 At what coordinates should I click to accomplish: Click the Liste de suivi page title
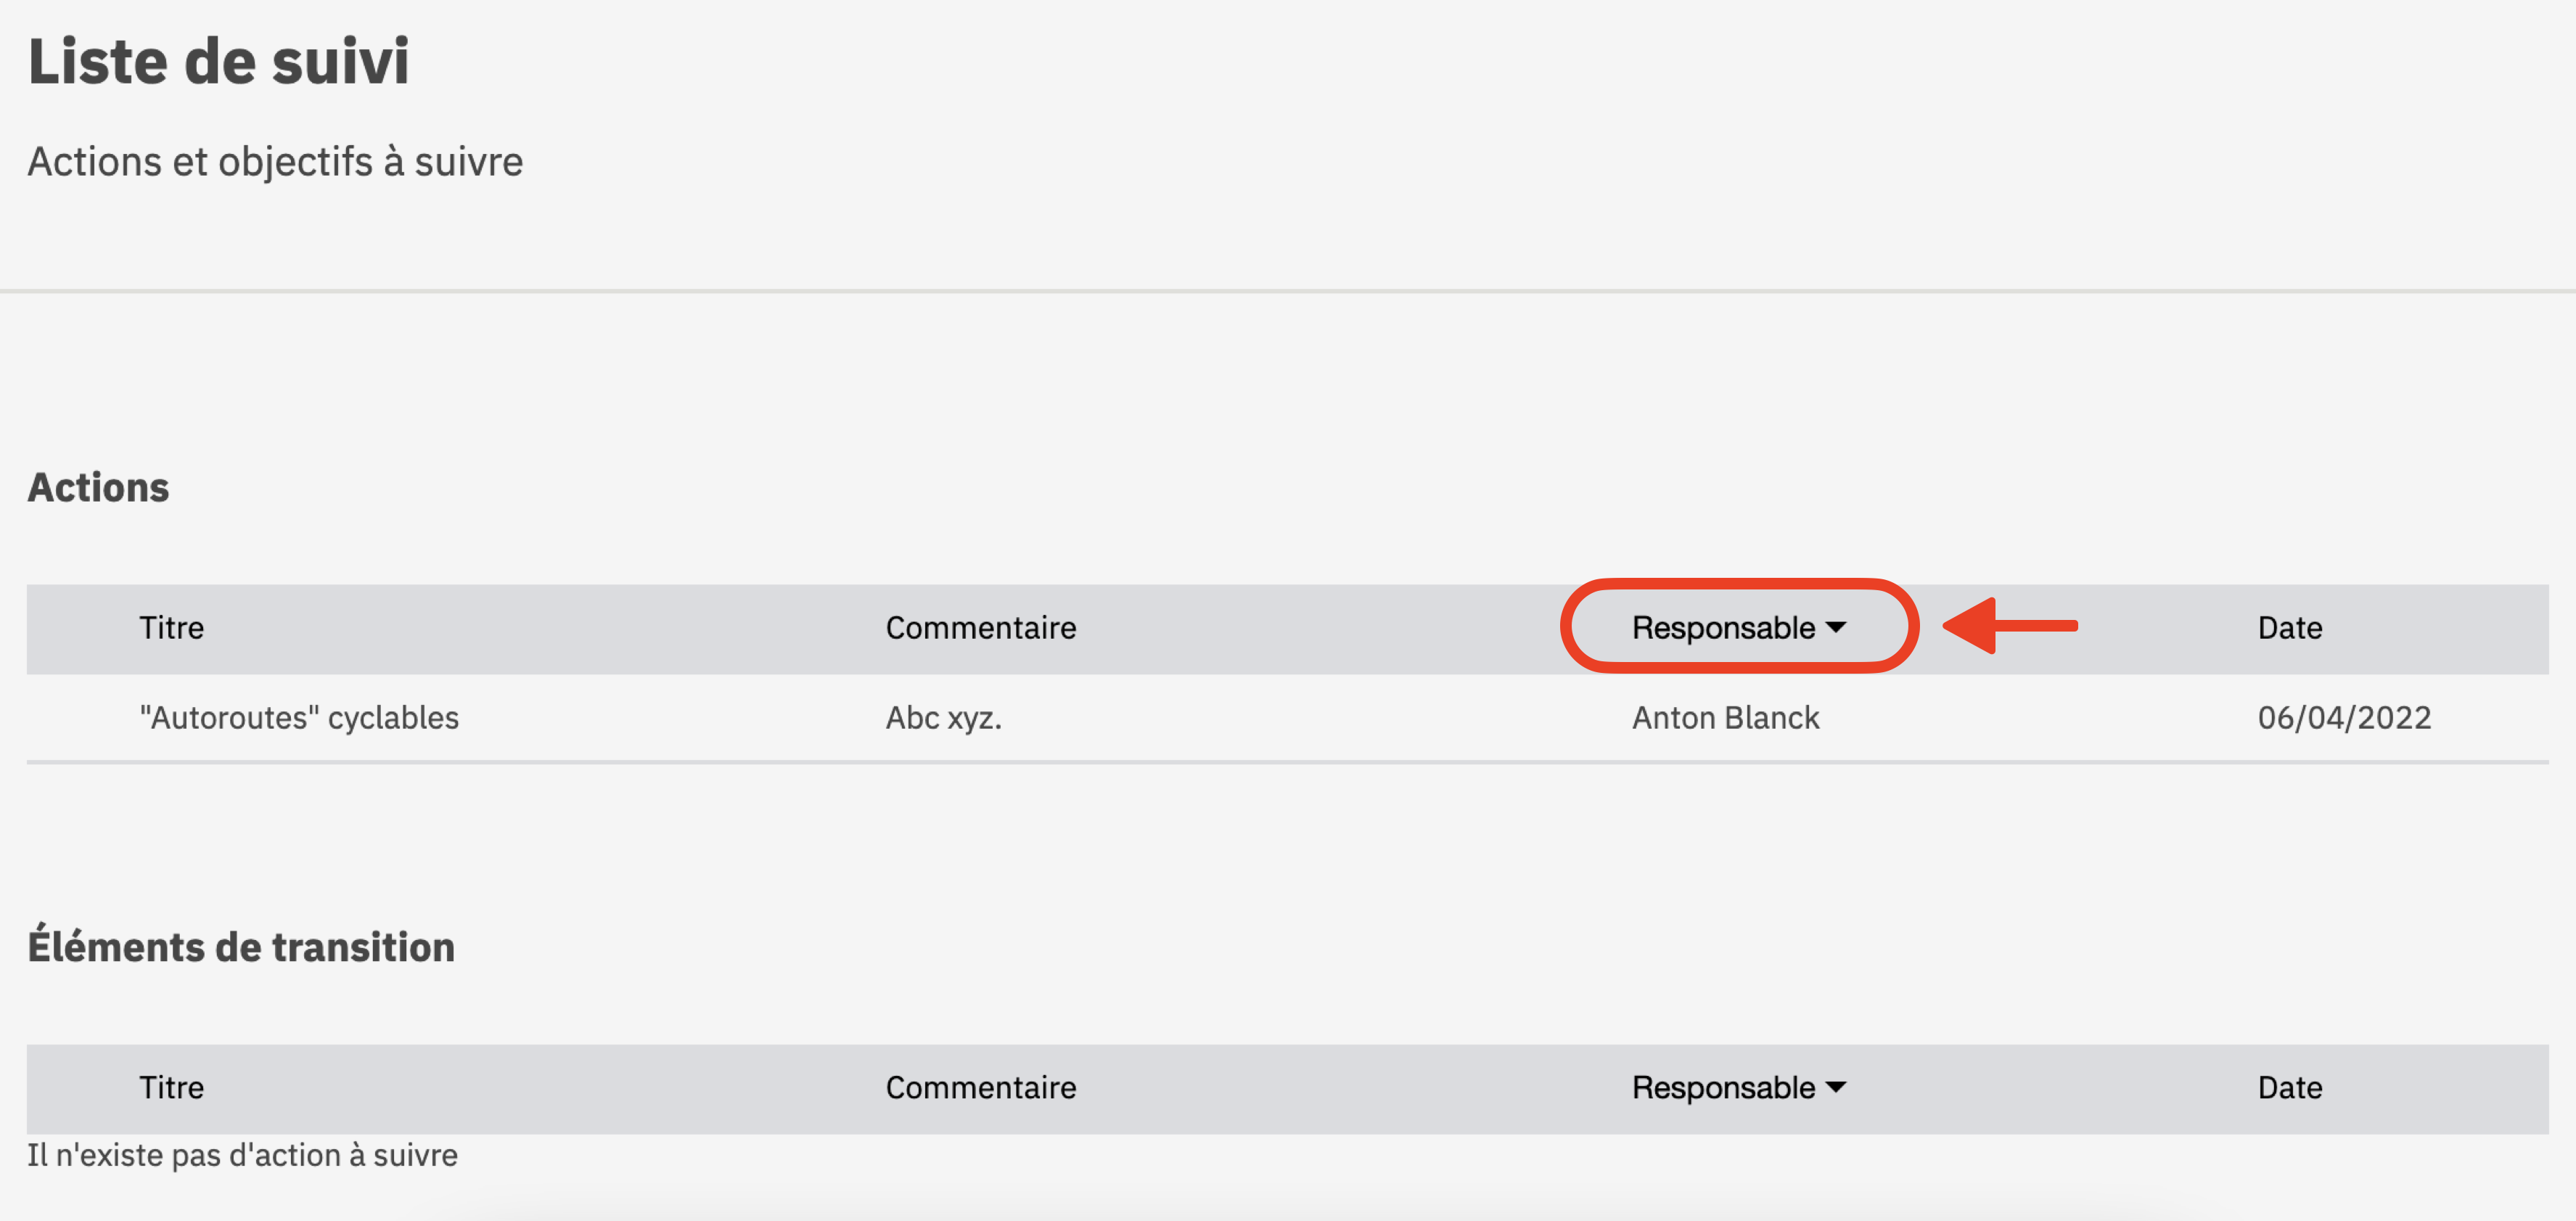coord(219,61)
